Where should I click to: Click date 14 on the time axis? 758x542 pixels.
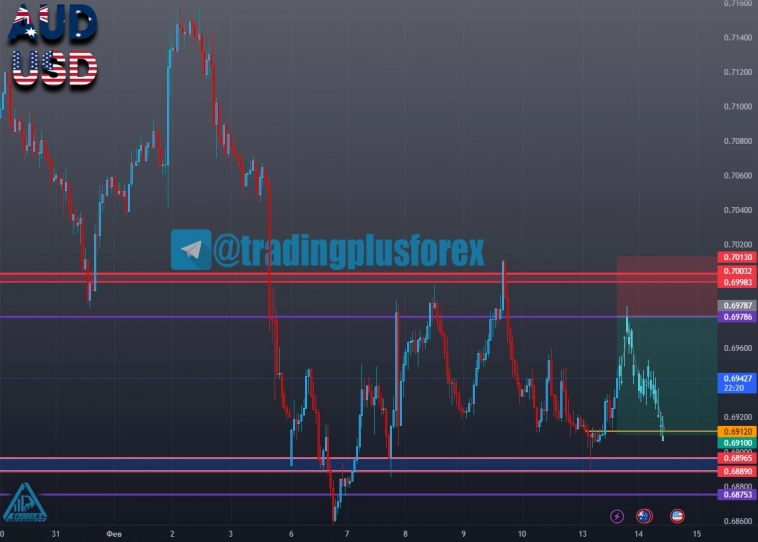pyautogui.click(x=639, y=534)
